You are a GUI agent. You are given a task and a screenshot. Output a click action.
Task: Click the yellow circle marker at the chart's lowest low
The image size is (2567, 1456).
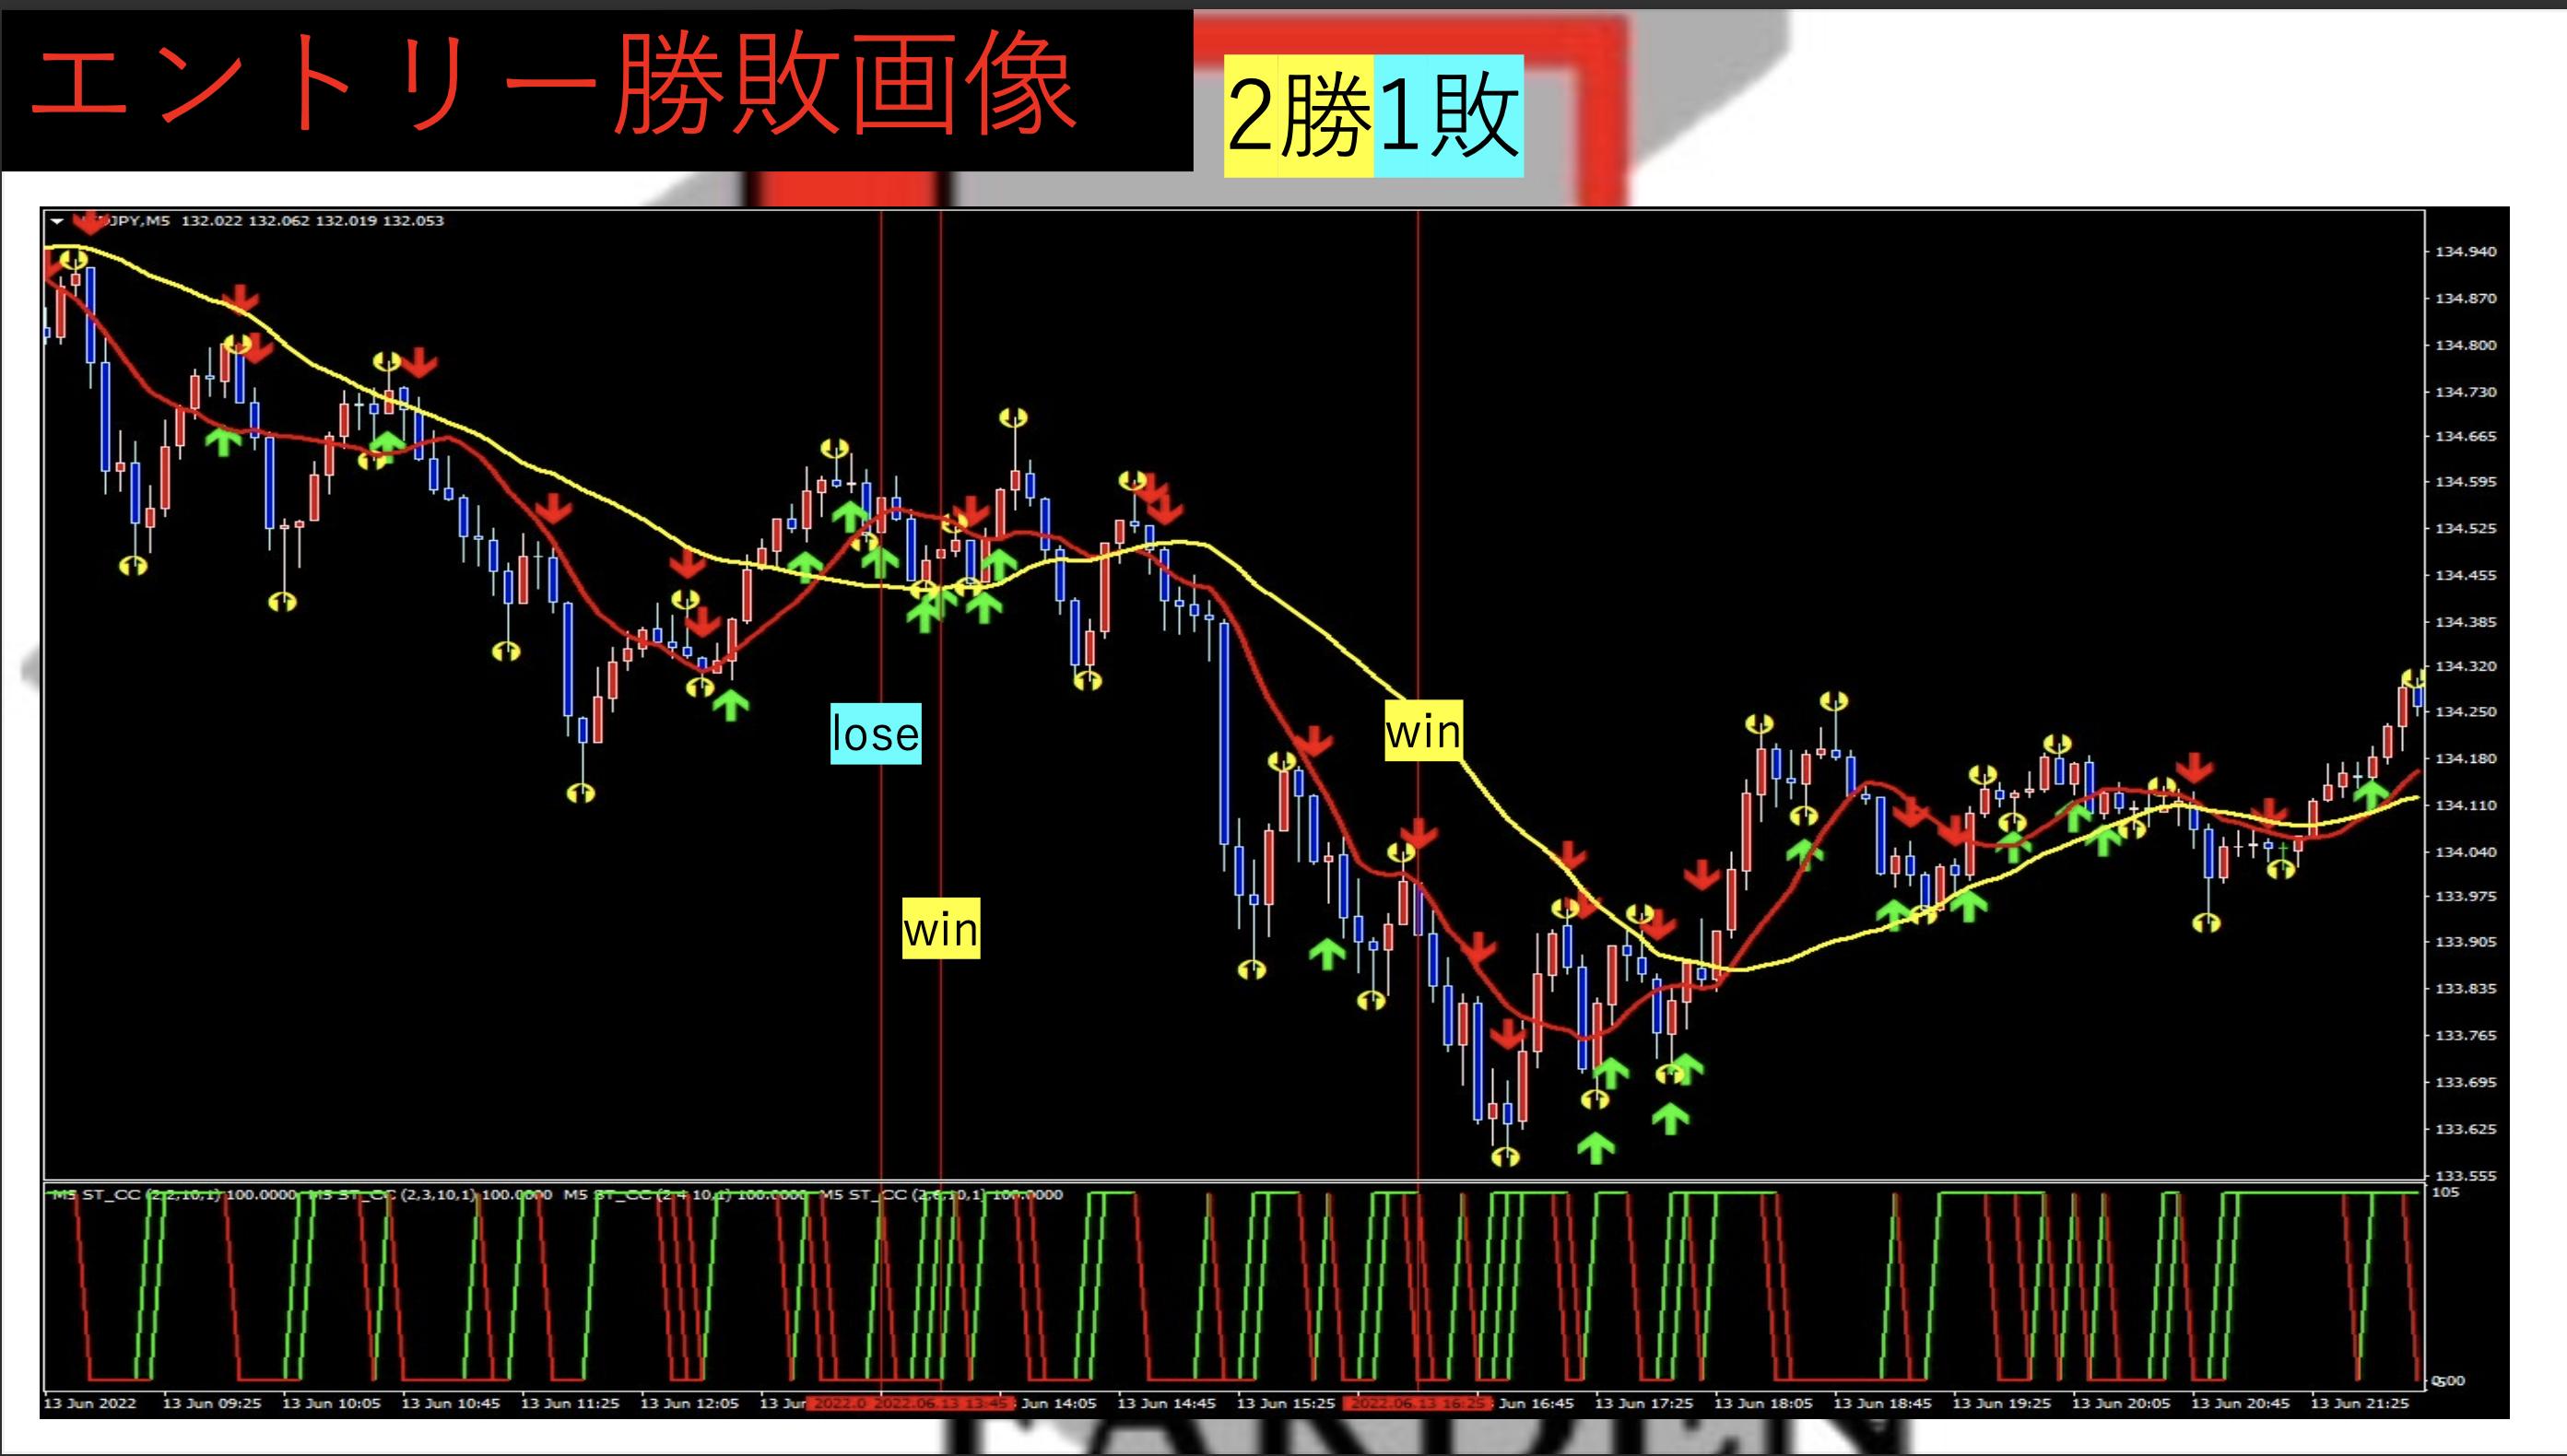1505,1157
